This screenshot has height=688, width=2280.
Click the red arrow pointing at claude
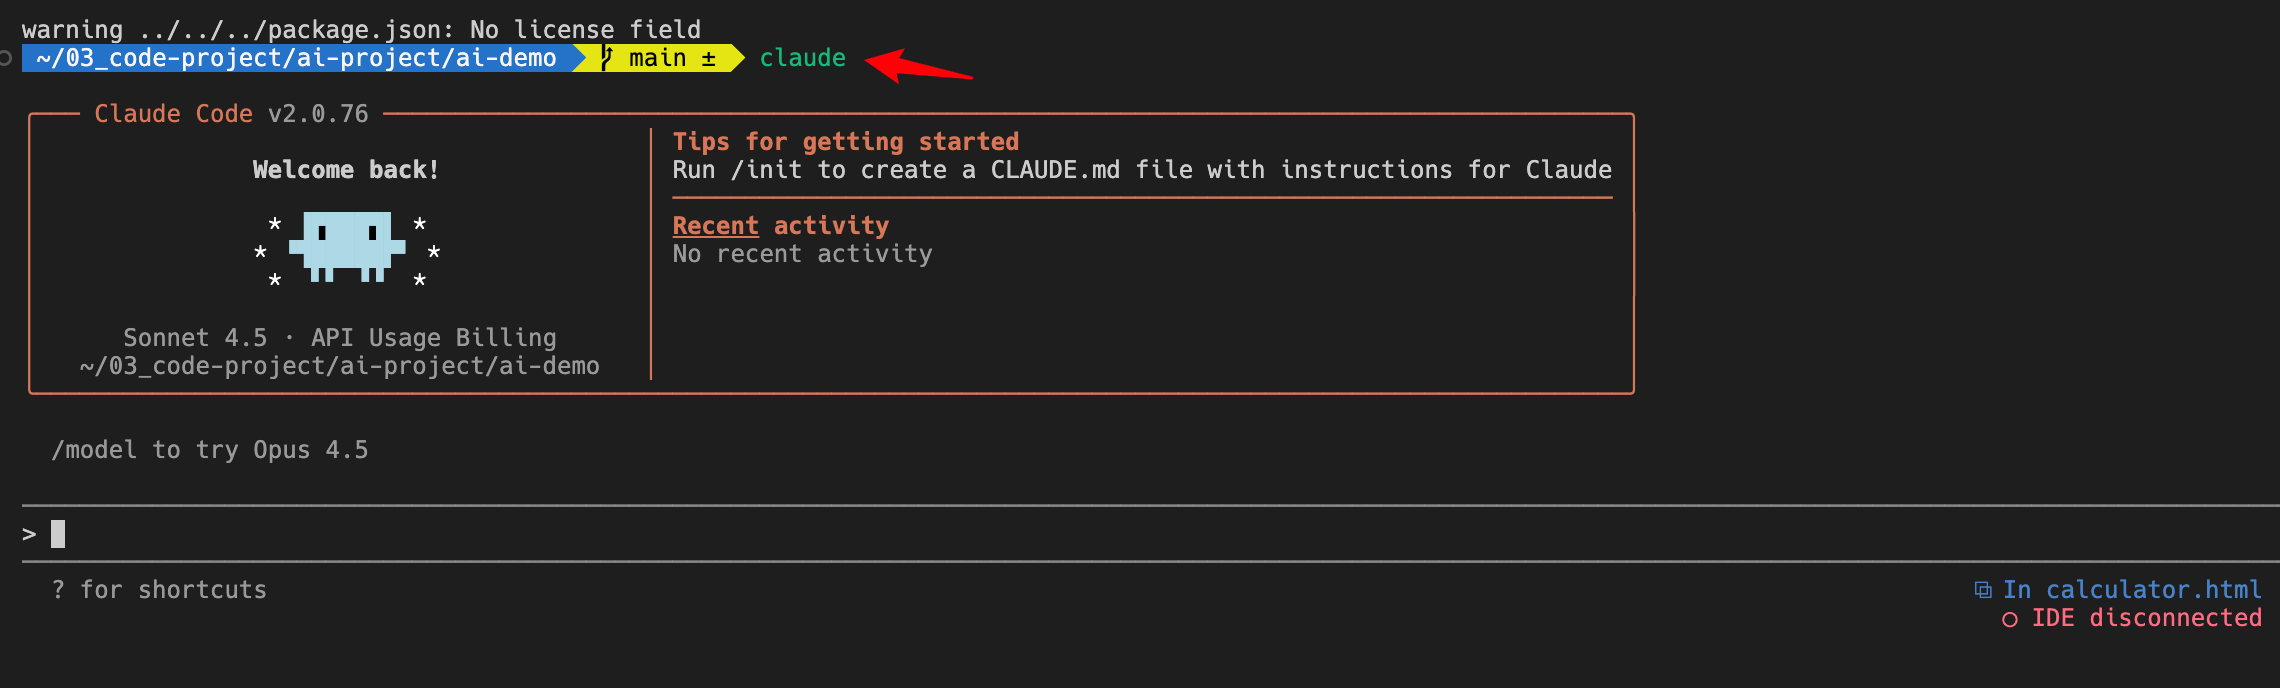(917, 66)
